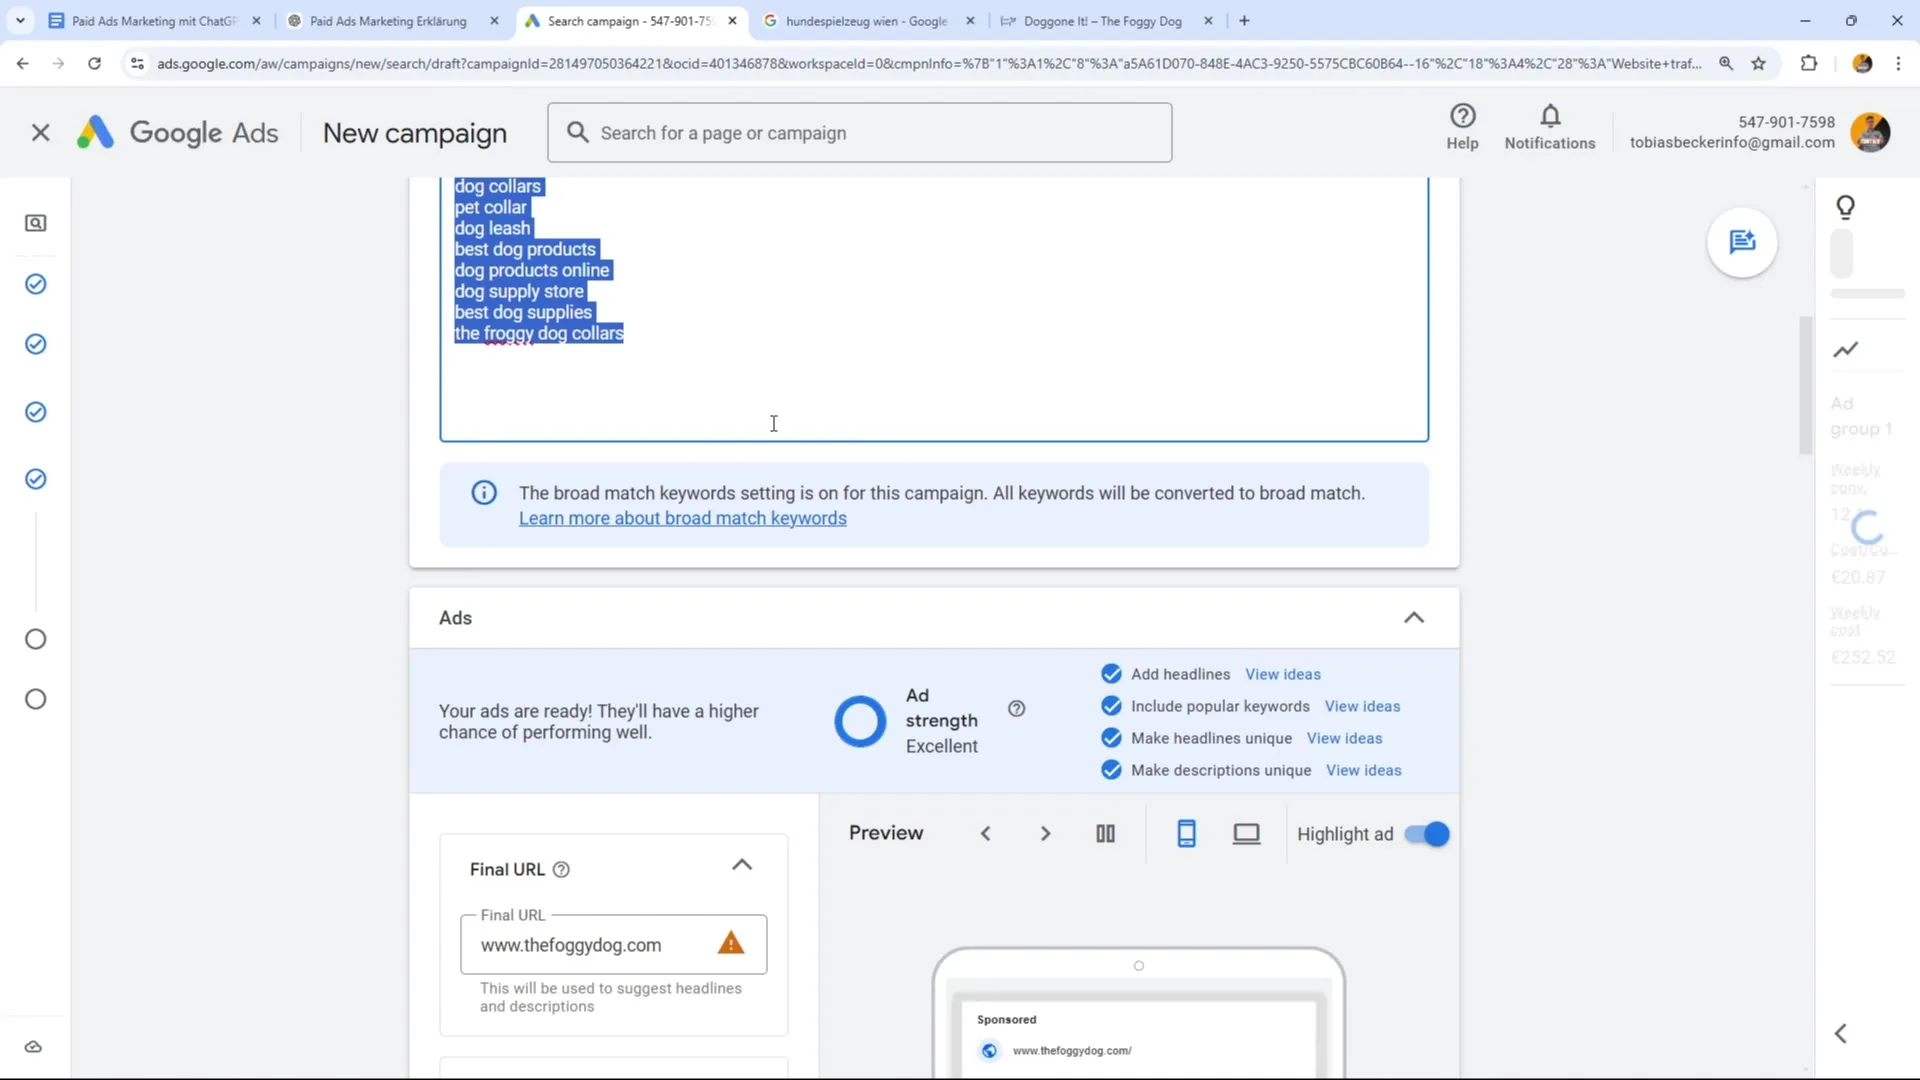Click the Chrome profile avatar in toolbar

(1862, 63)
